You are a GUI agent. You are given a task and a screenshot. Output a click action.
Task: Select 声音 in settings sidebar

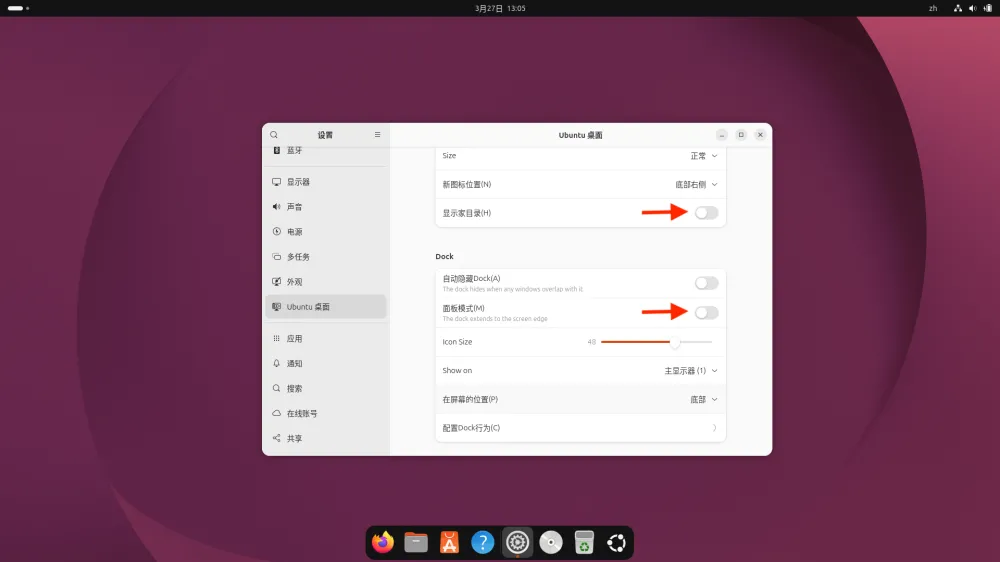click(x=326, y=207)
